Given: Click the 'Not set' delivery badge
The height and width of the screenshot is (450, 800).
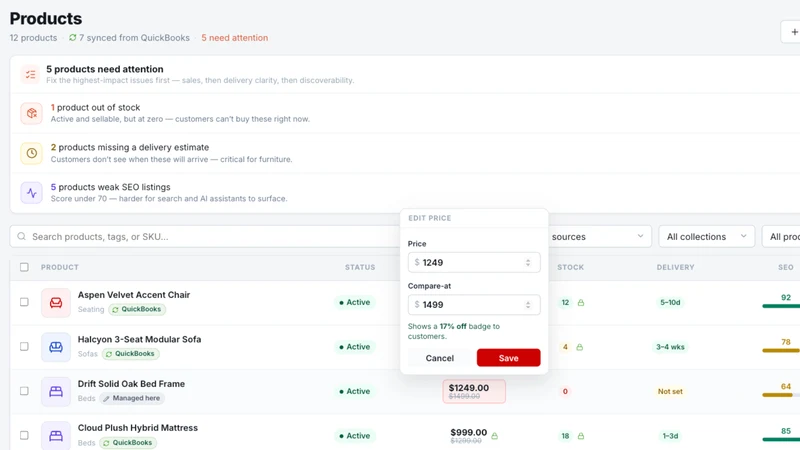Looking at the screenshot, I should click(670, 391).
